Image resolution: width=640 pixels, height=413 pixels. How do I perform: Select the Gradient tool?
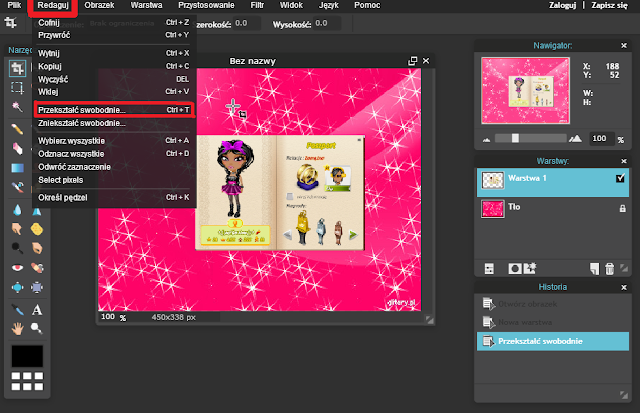coord(17,168)
